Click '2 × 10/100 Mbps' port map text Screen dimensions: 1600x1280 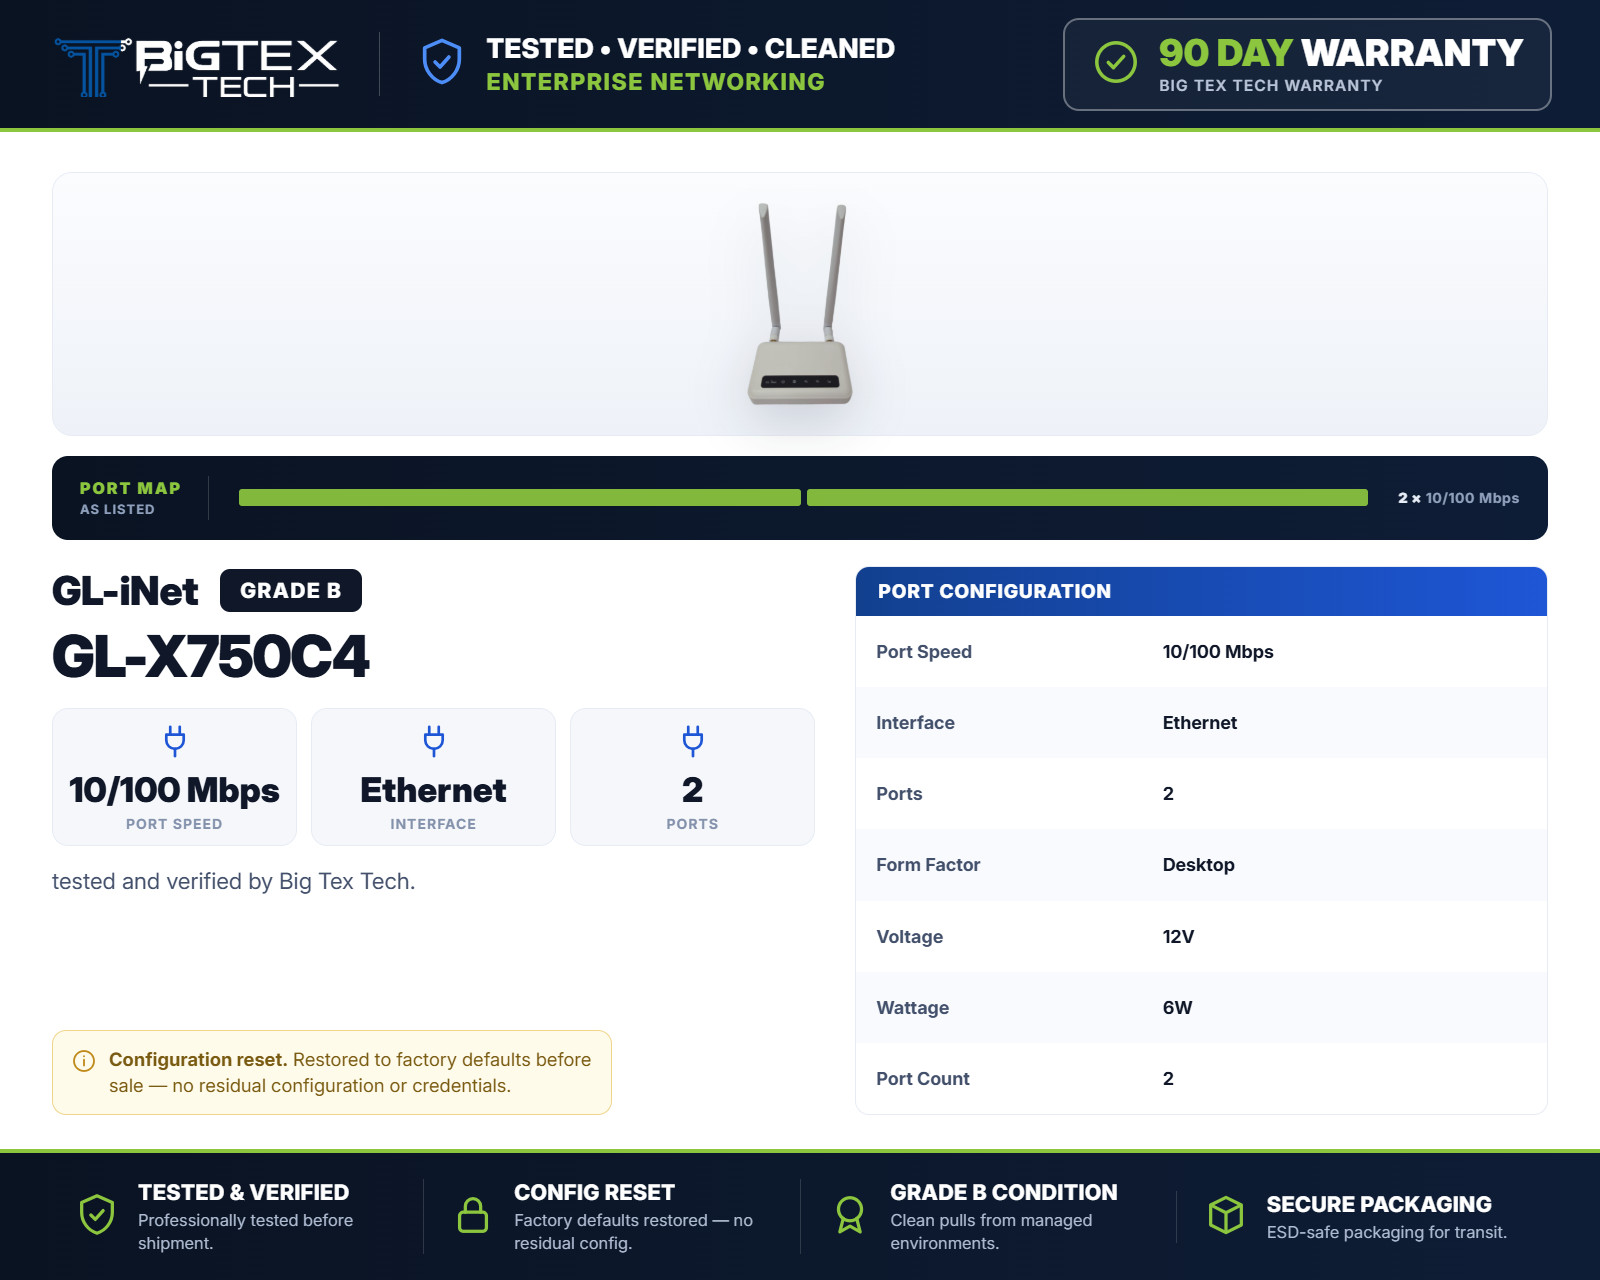1458,498
